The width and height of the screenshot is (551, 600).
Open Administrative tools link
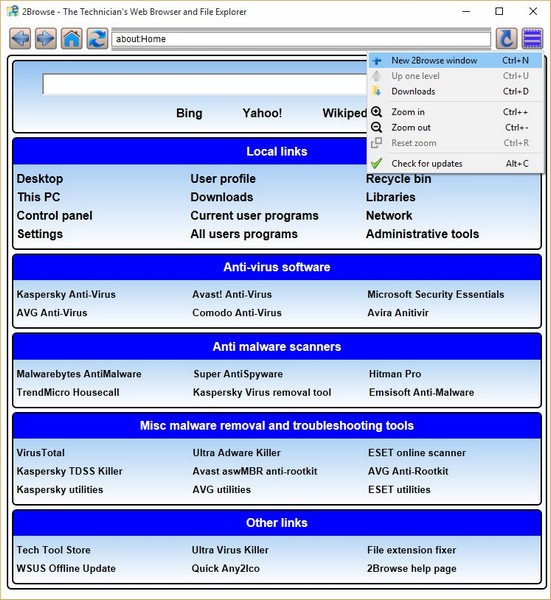coord(422,234)
